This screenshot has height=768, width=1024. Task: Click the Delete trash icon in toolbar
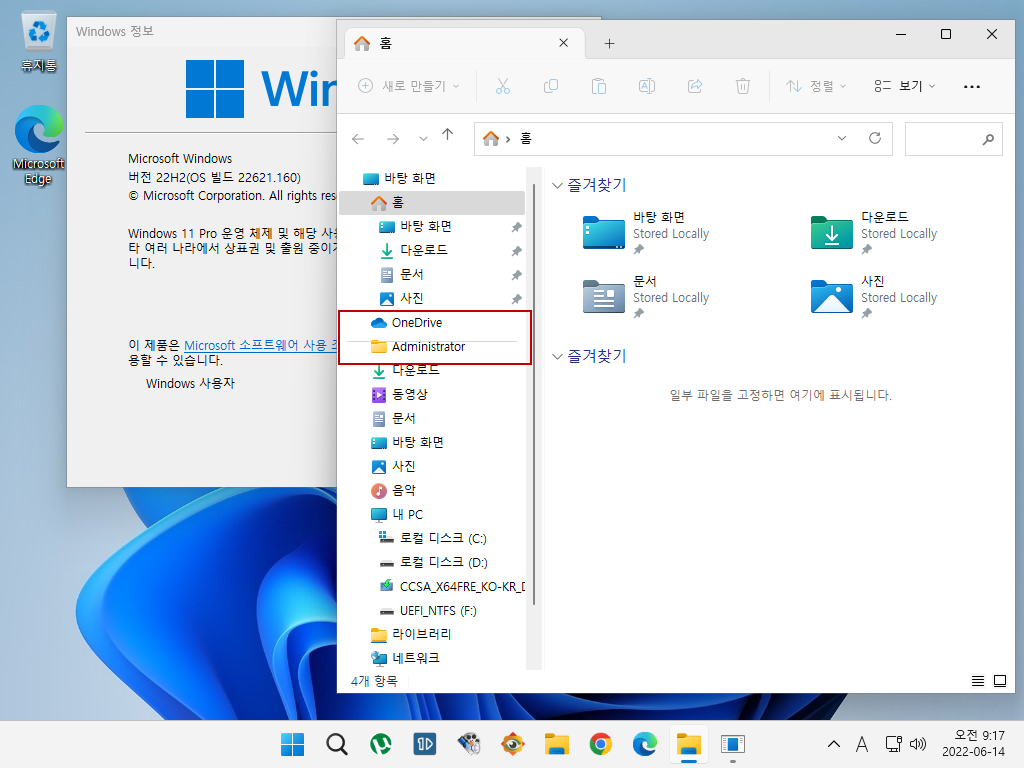(743, 86)
